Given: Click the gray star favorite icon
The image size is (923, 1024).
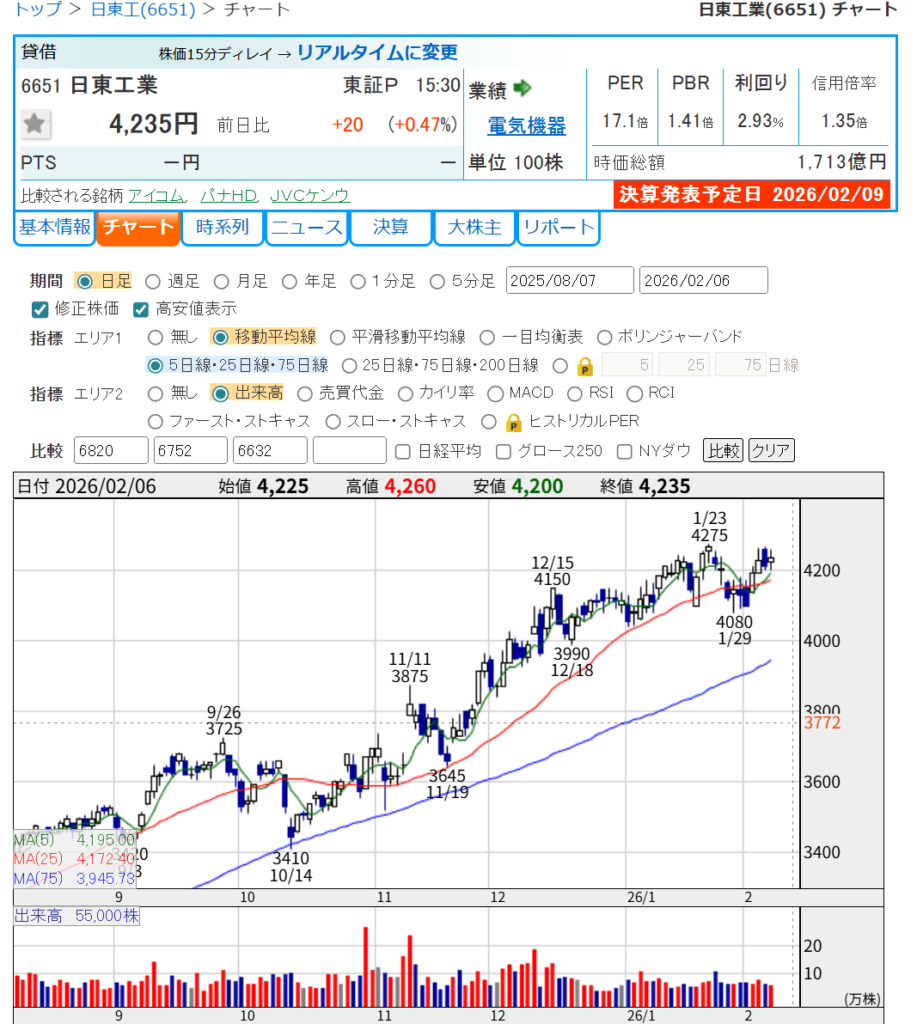Looking at the screenshot, I should (36, 124).
